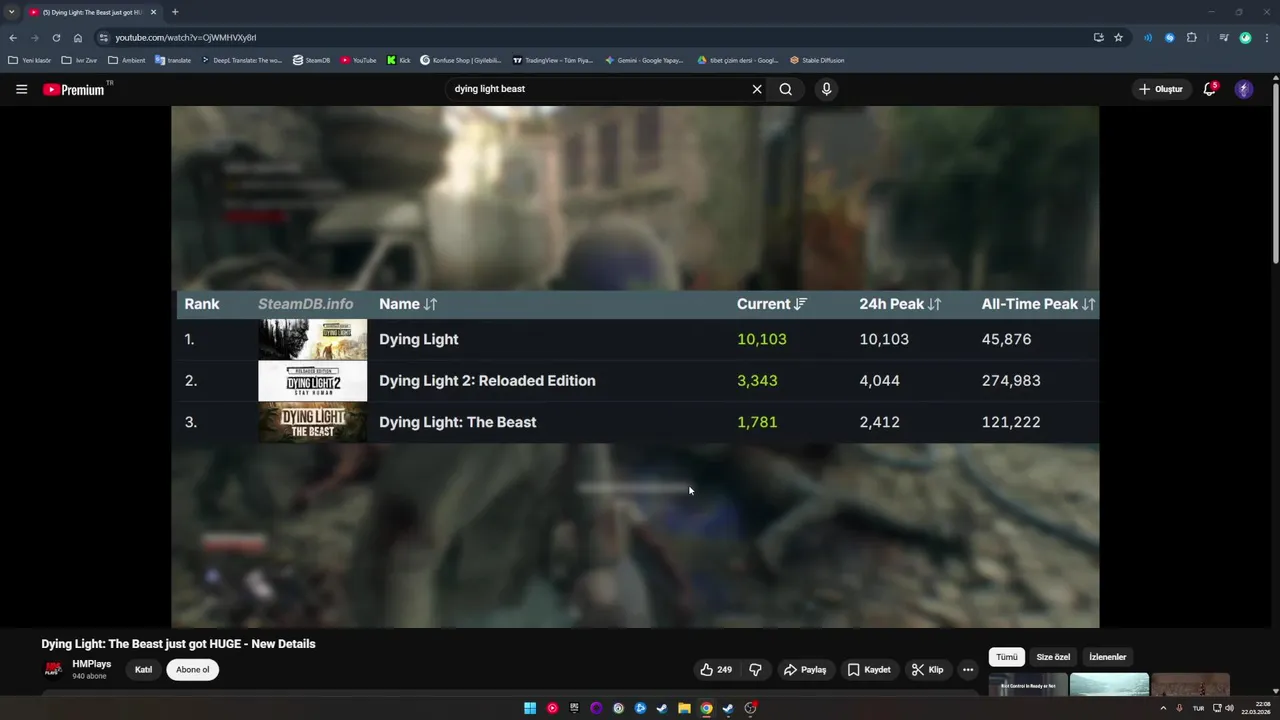Open the blue sound-waves extension

(1148, 37)
